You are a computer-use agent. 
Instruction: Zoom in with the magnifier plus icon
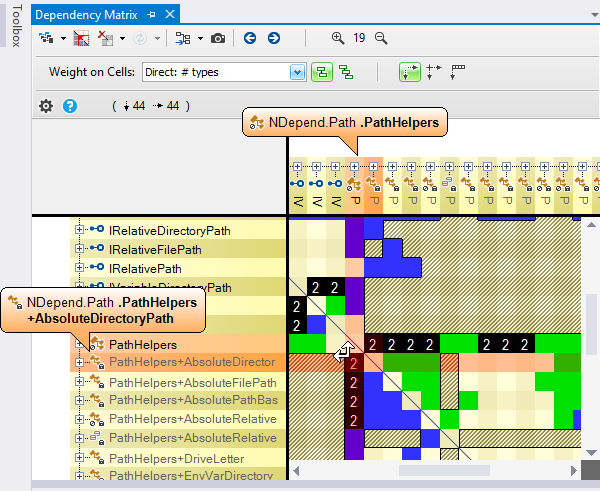[x=338, y=38]
